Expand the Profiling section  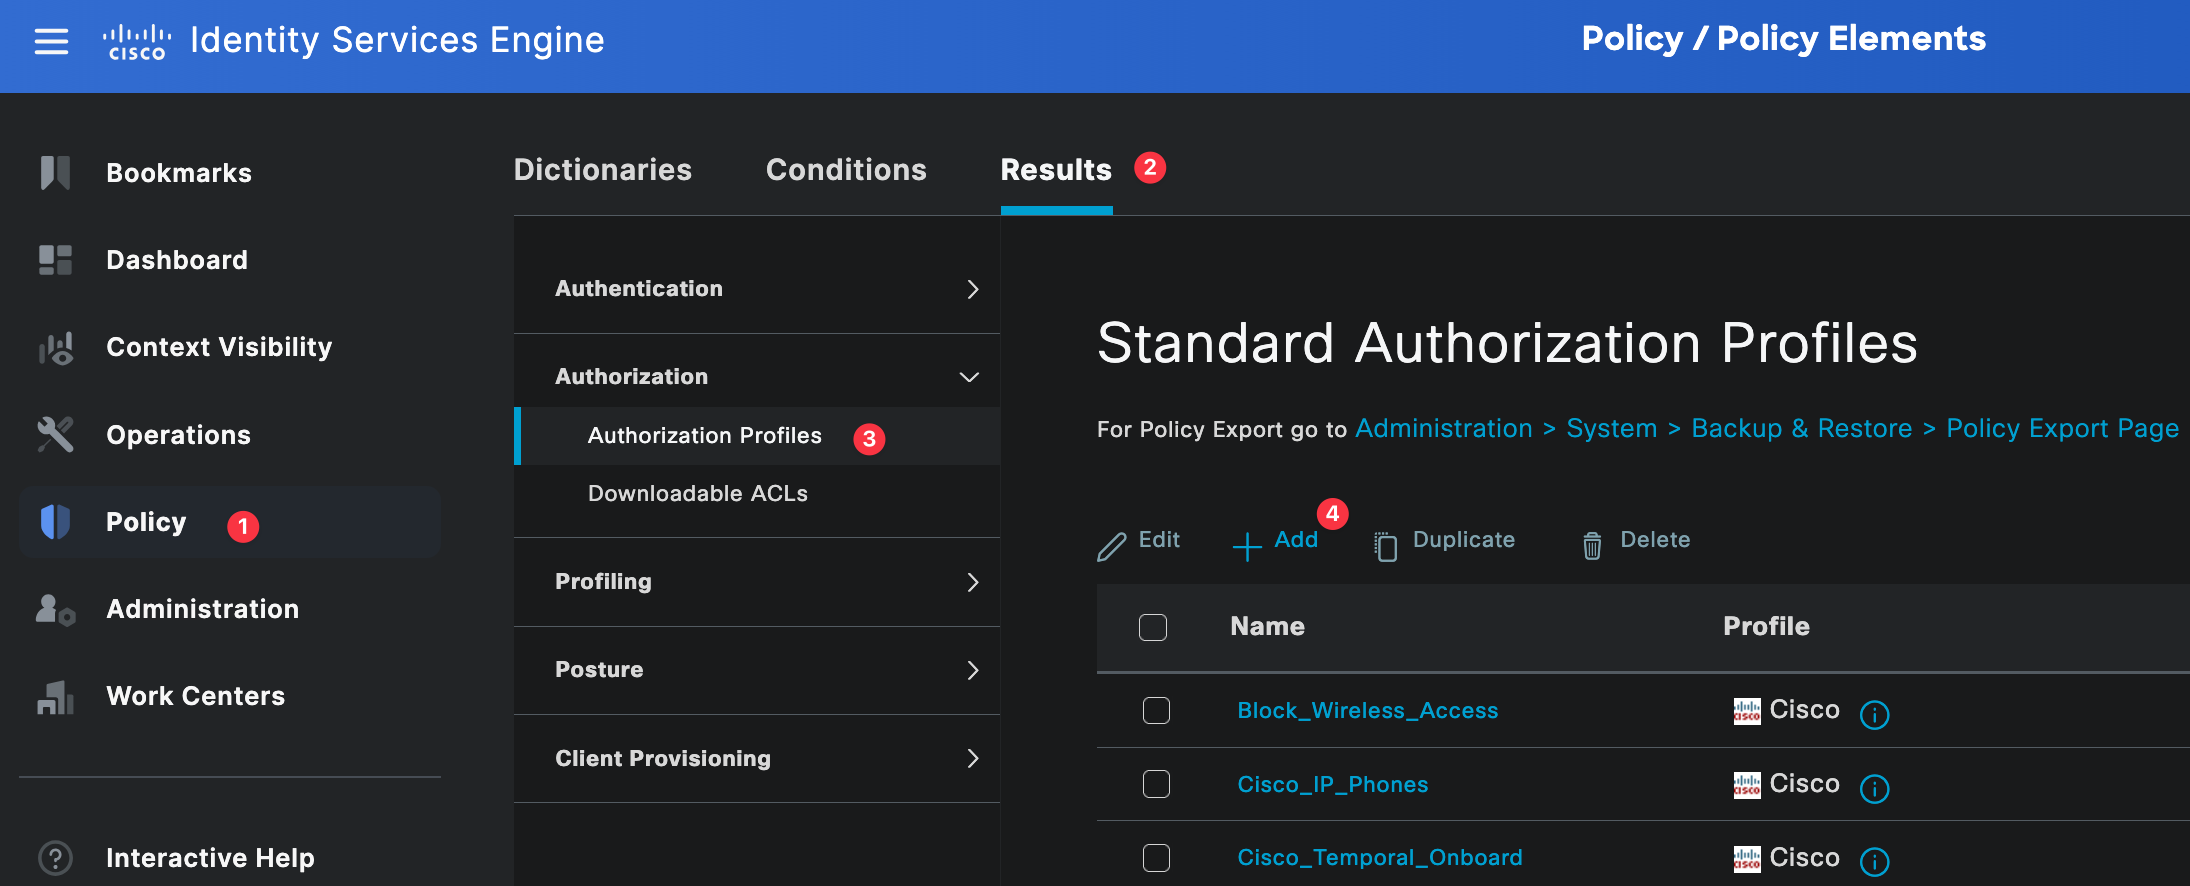tap(972, 582)
